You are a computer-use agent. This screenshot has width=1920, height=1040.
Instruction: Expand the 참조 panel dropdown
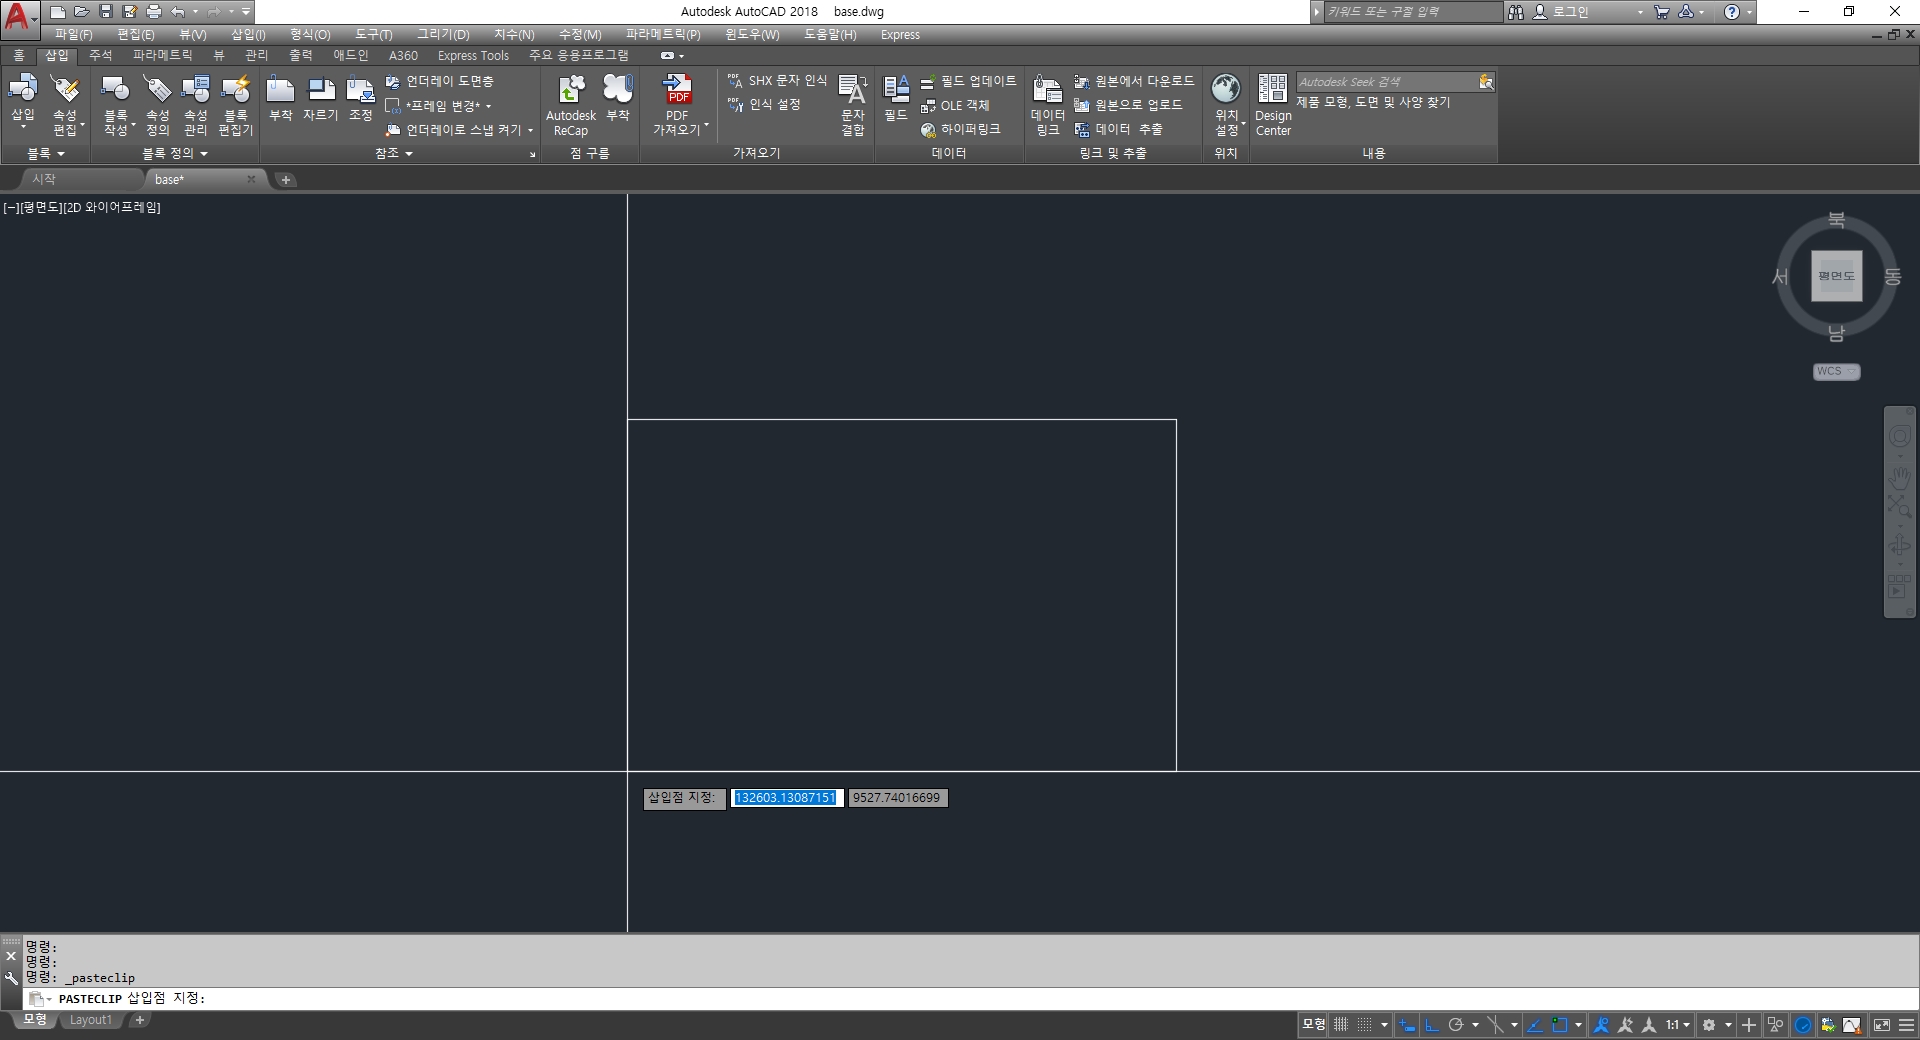tap(394, 154)
